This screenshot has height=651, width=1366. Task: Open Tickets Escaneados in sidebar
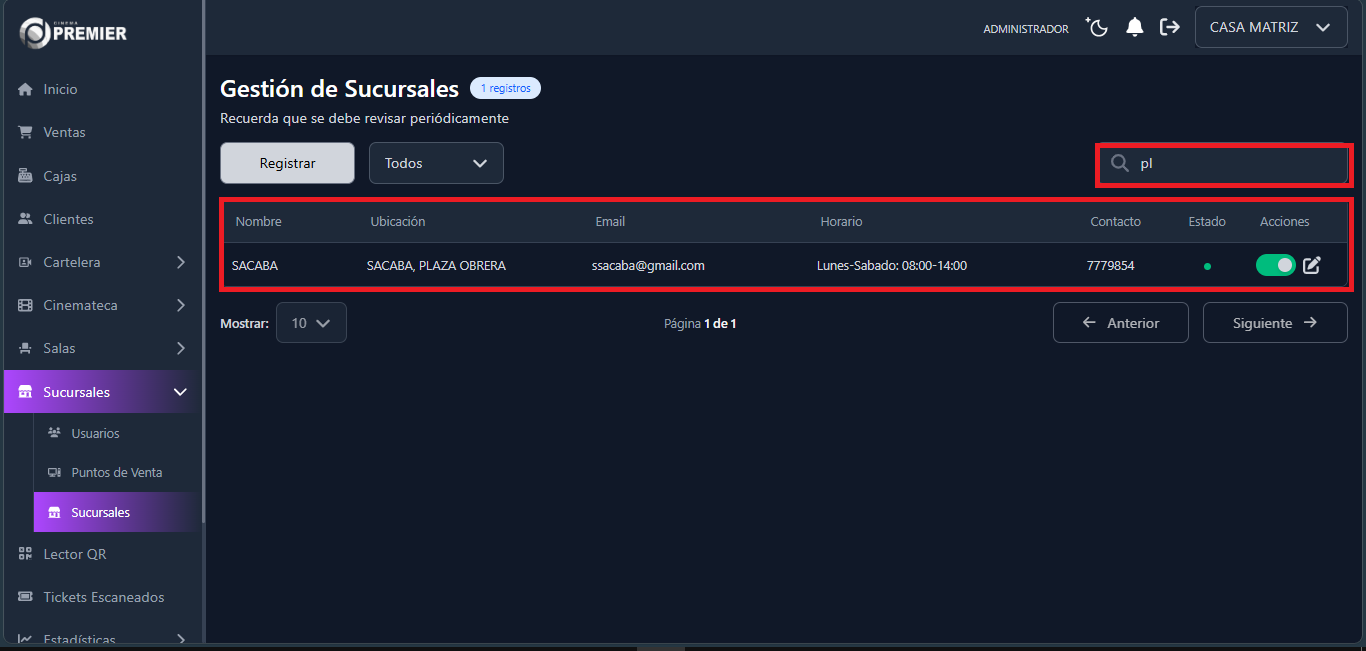coord(103,597)
